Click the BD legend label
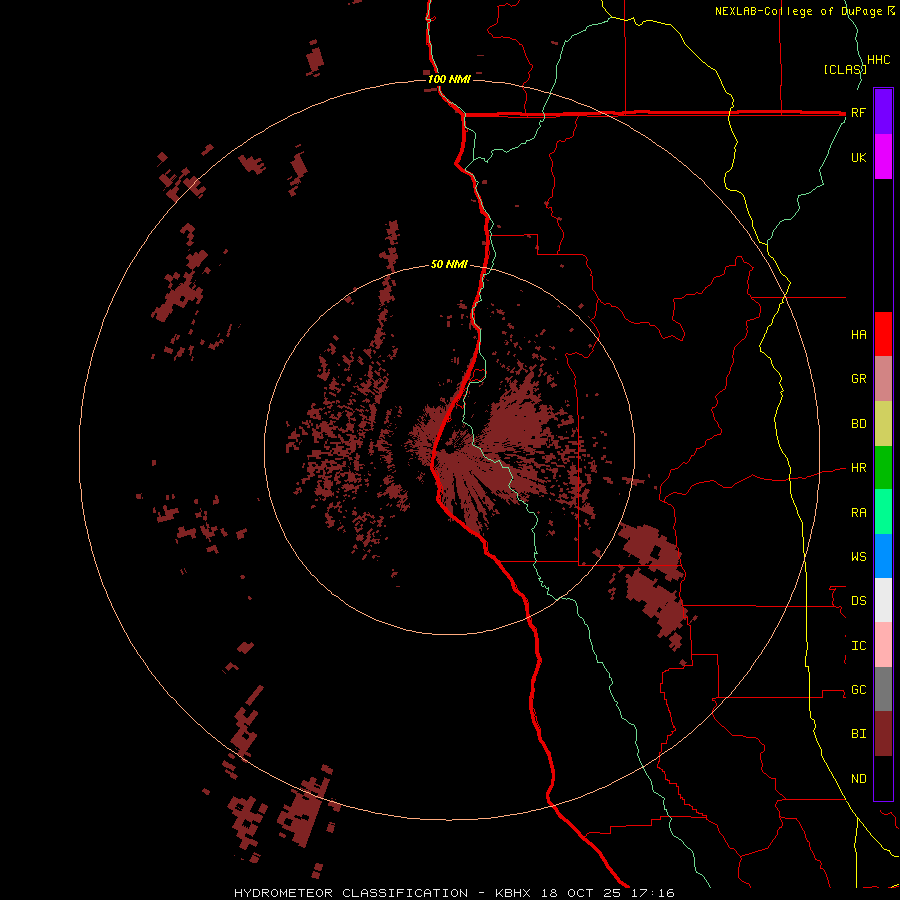This screenshot has width=900, height=900. [858, 424]
